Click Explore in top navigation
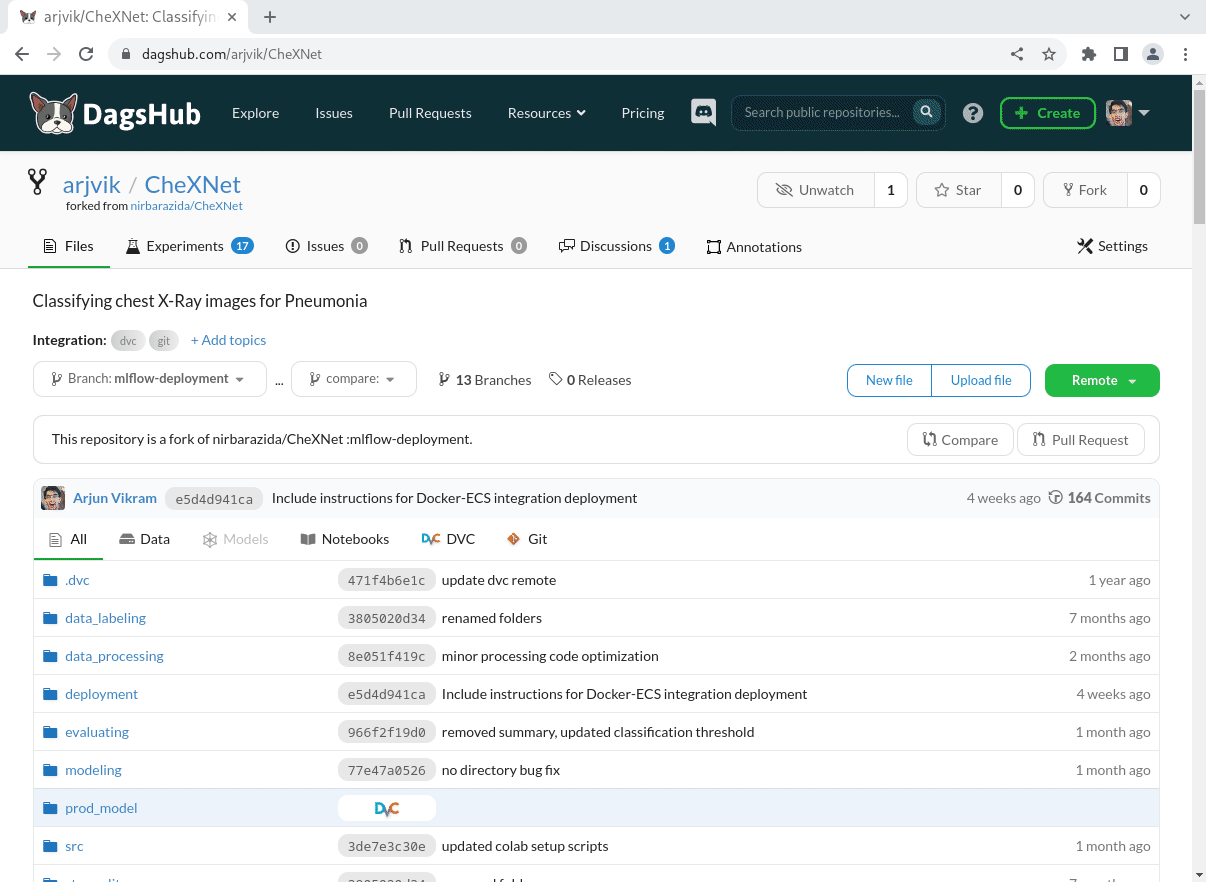 coord(256,113)
